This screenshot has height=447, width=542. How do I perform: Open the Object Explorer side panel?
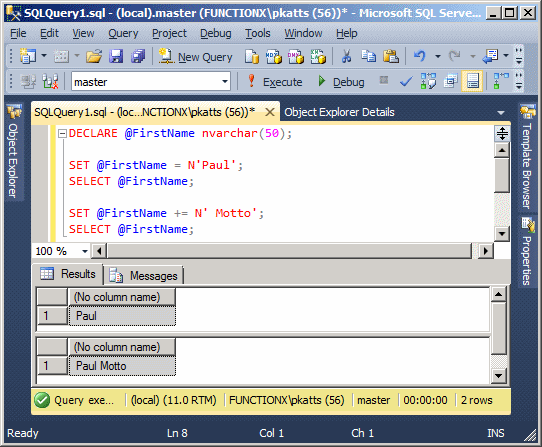[x=13, y=152]
